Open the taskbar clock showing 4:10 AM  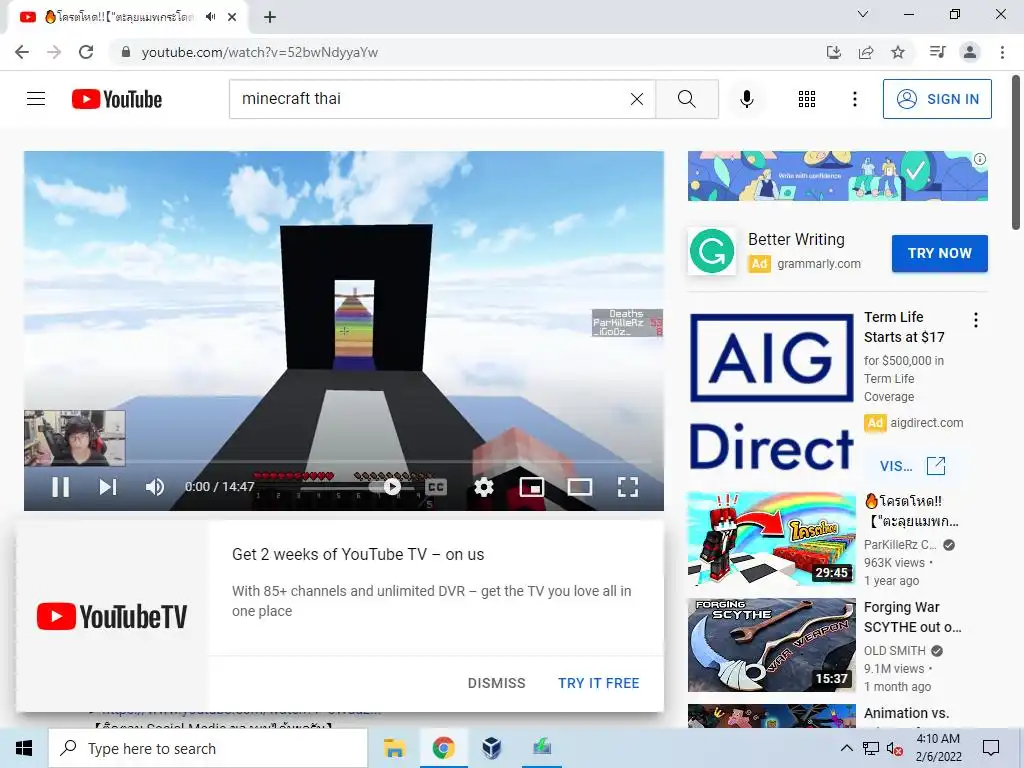click(938, 748)
